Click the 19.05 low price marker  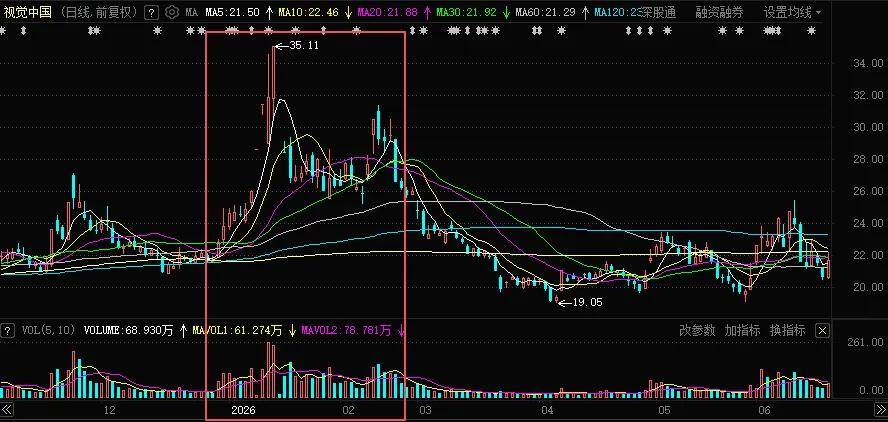pos(587,302)
